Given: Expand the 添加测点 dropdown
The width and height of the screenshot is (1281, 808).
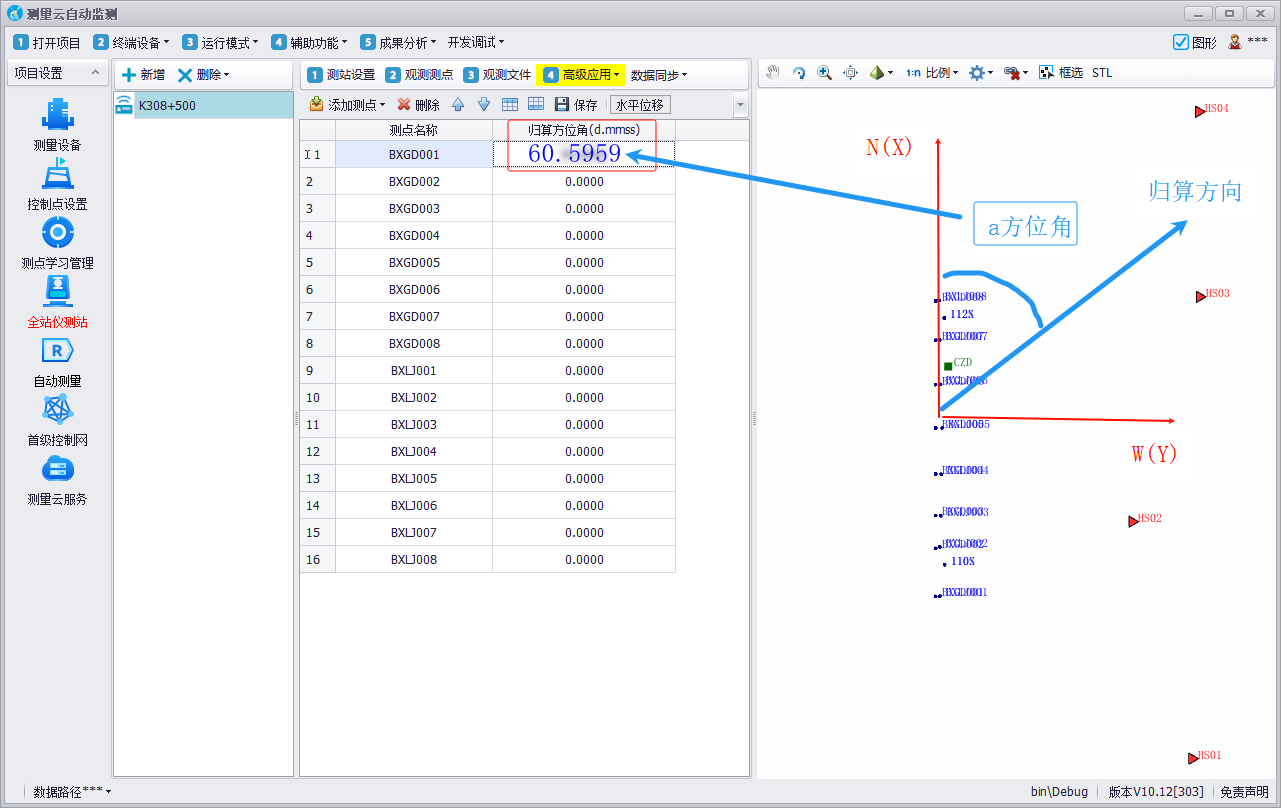Looking at the screenshot, I should click(x=347, y=105).
